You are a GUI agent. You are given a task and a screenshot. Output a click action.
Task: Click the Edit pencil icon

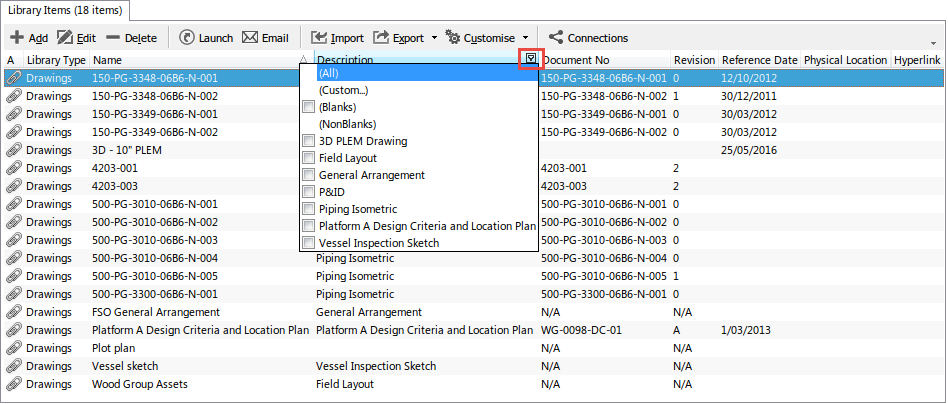[65, 38]
